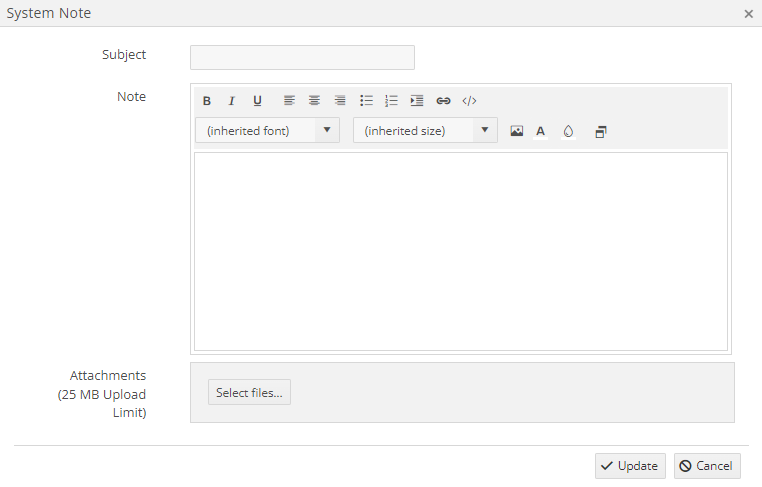Toggle underline formatting

point(257,101)
